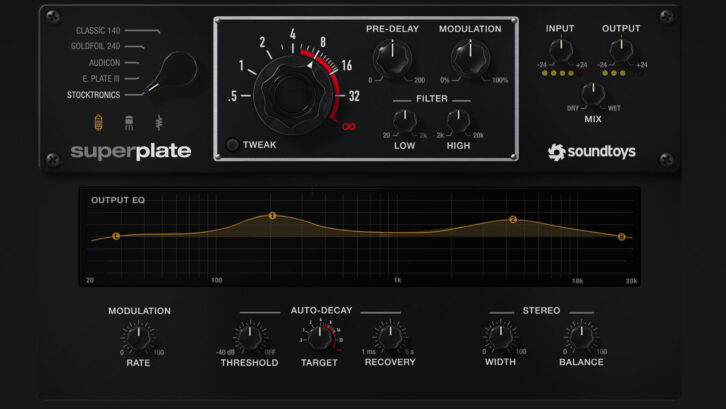The height and width of the screenshot is (409, 726).
Task: Adjust the Low filter knob
Action: [405, 121]
